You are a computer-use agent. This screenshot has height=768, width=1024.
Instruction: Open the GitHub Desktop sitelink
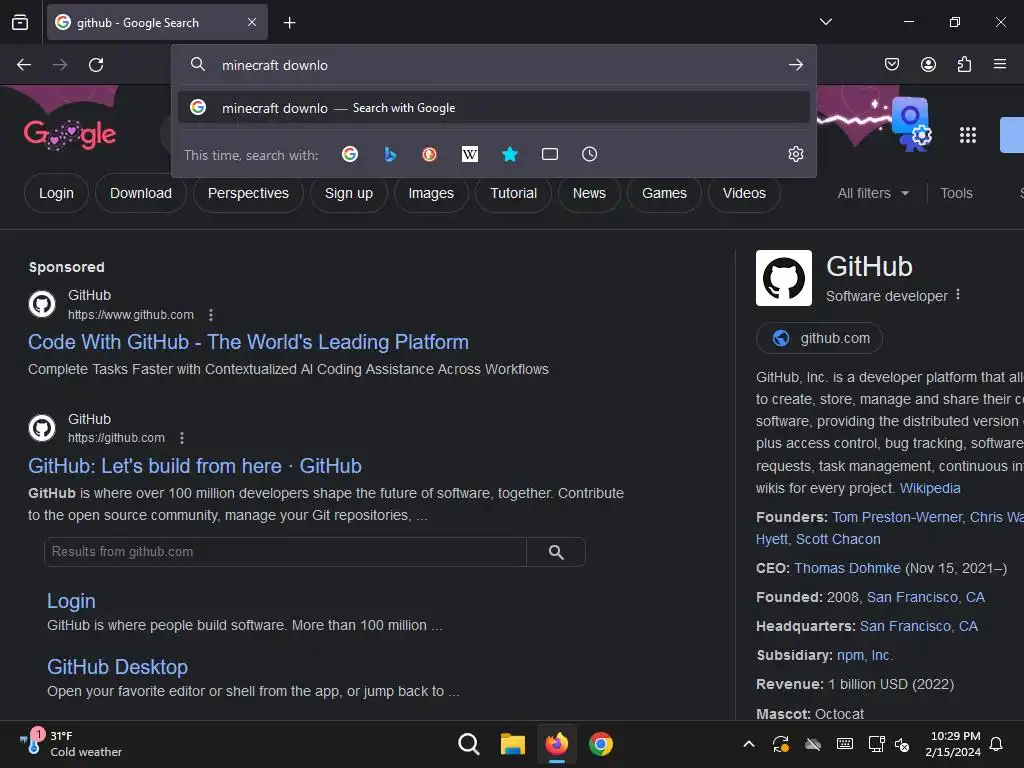118,667
